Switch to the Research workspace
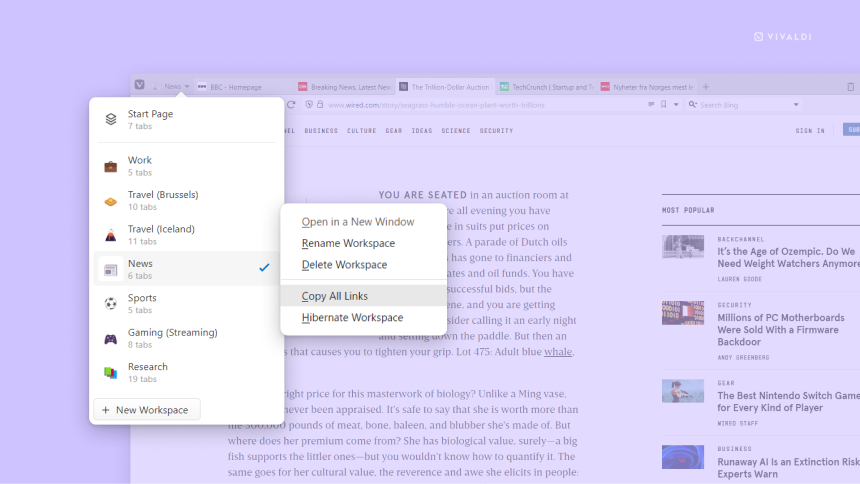The image size is (860, 484). (186, 372)
